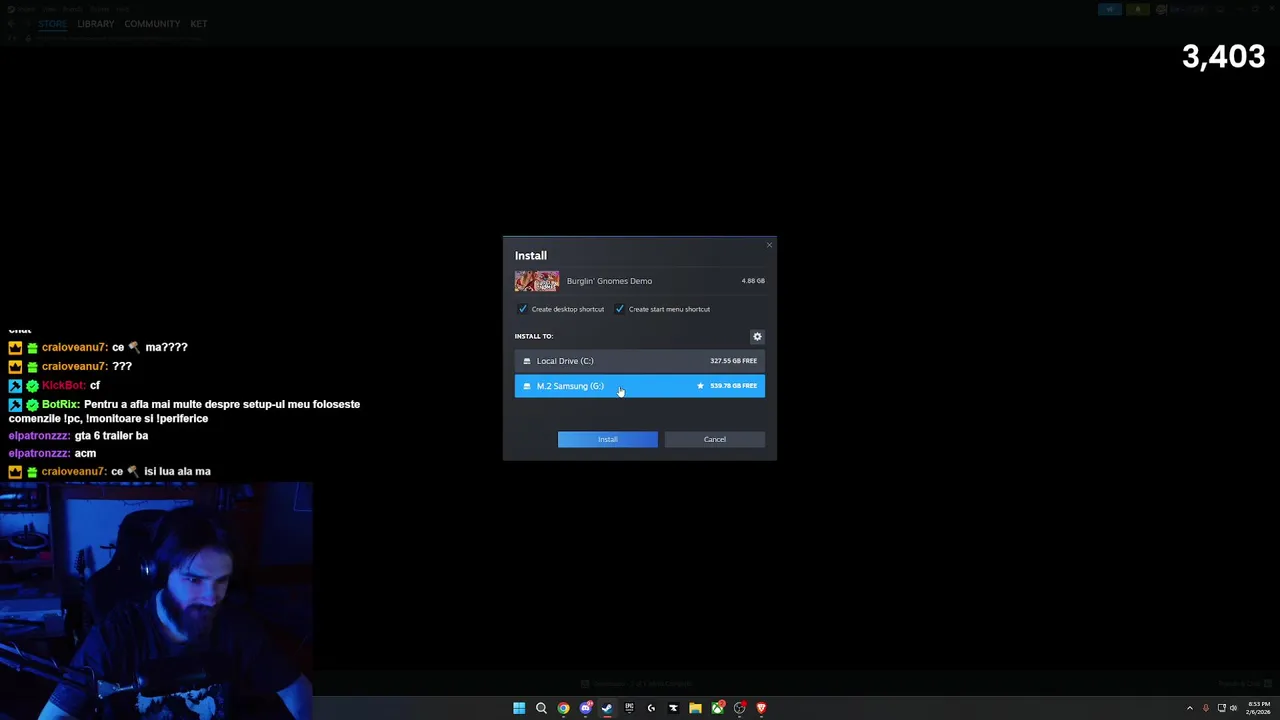Open the network status tray icon
Viewport: 1280px width, 720px height.
tap(1221, 708)
